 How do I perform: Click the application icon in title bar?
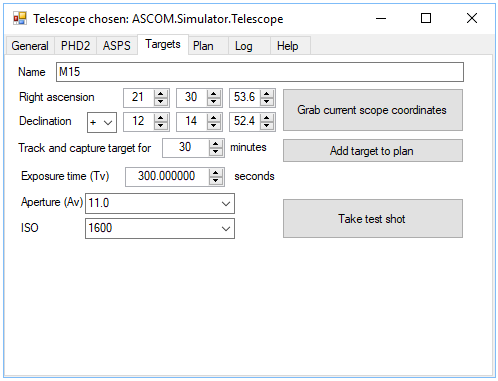pyautogui.click(x=20, y=18)
